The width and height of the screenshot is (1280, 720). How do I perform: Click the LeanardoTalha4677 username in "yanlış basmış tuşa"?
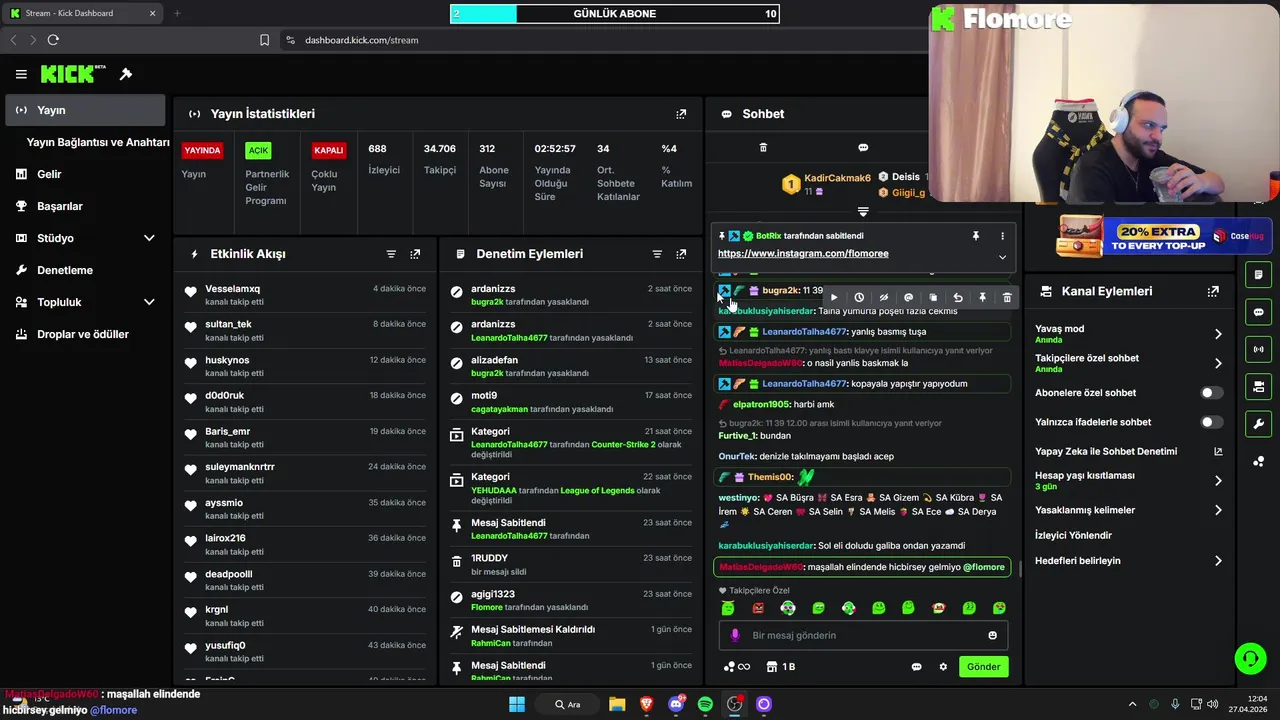click(804, 332)
